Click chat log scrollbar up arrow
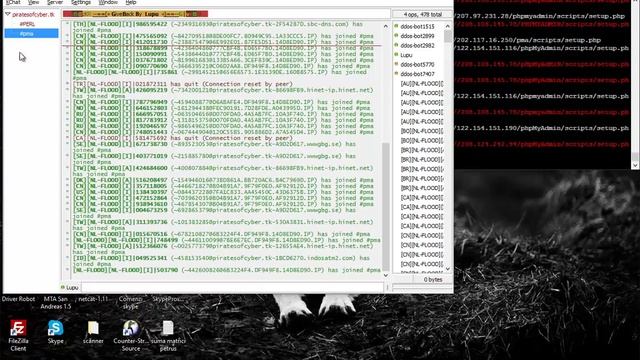The height and width of the screenshot is (360, 640). coord(386,26)
